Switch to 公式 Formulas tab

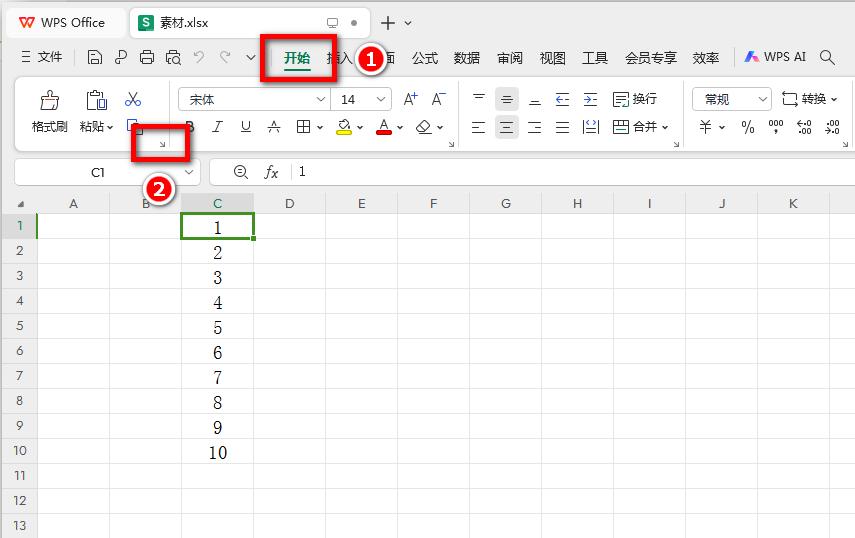tap(425, 58)
